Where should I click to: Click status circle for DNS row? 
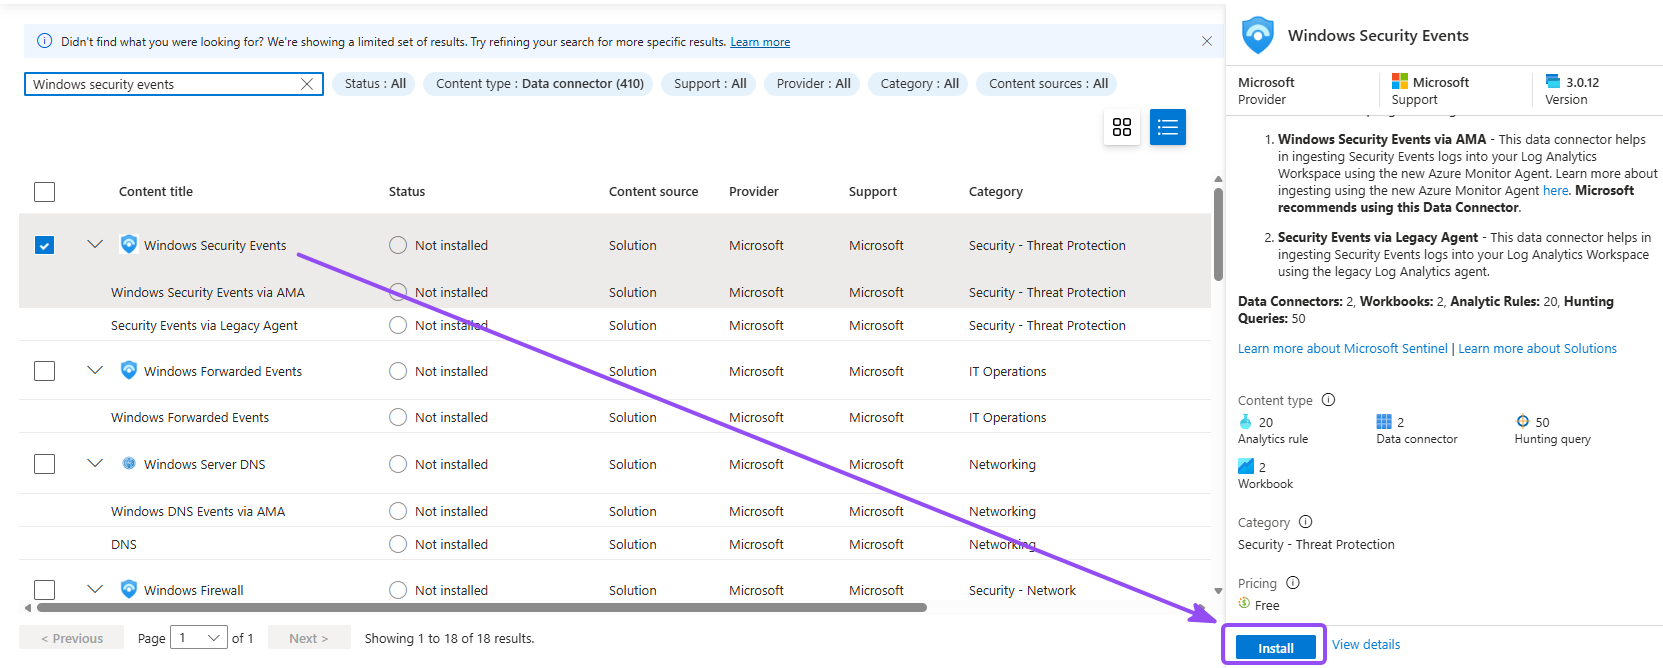(x=398, y=544)
